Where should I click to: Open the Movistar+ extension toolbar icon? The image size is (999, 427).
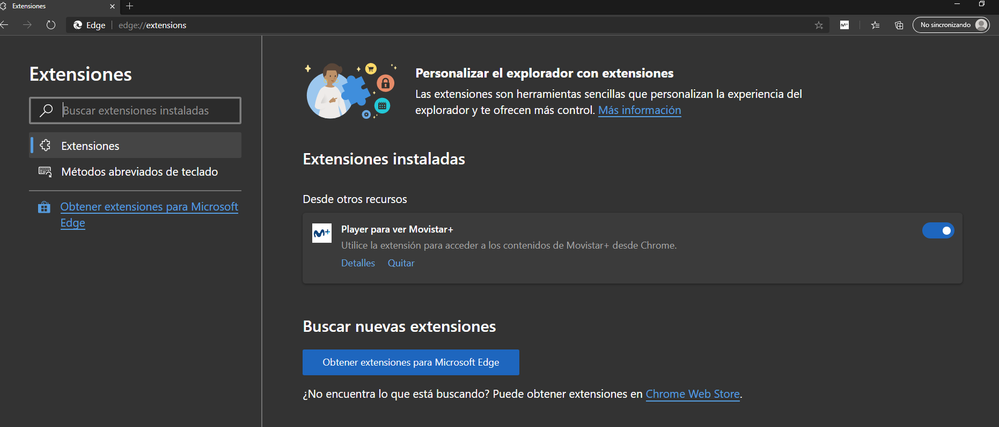pos(844,25)
